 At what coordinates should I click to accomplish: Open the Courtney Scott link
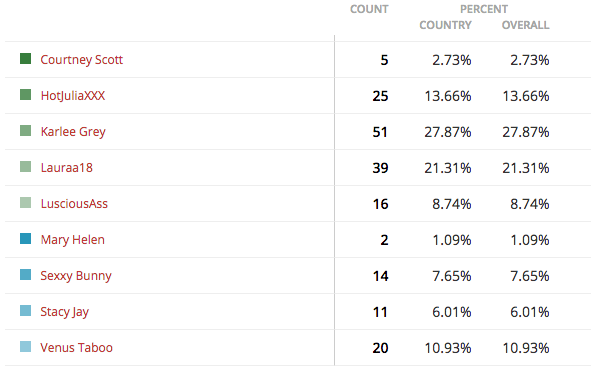click(x=81, y=60)
